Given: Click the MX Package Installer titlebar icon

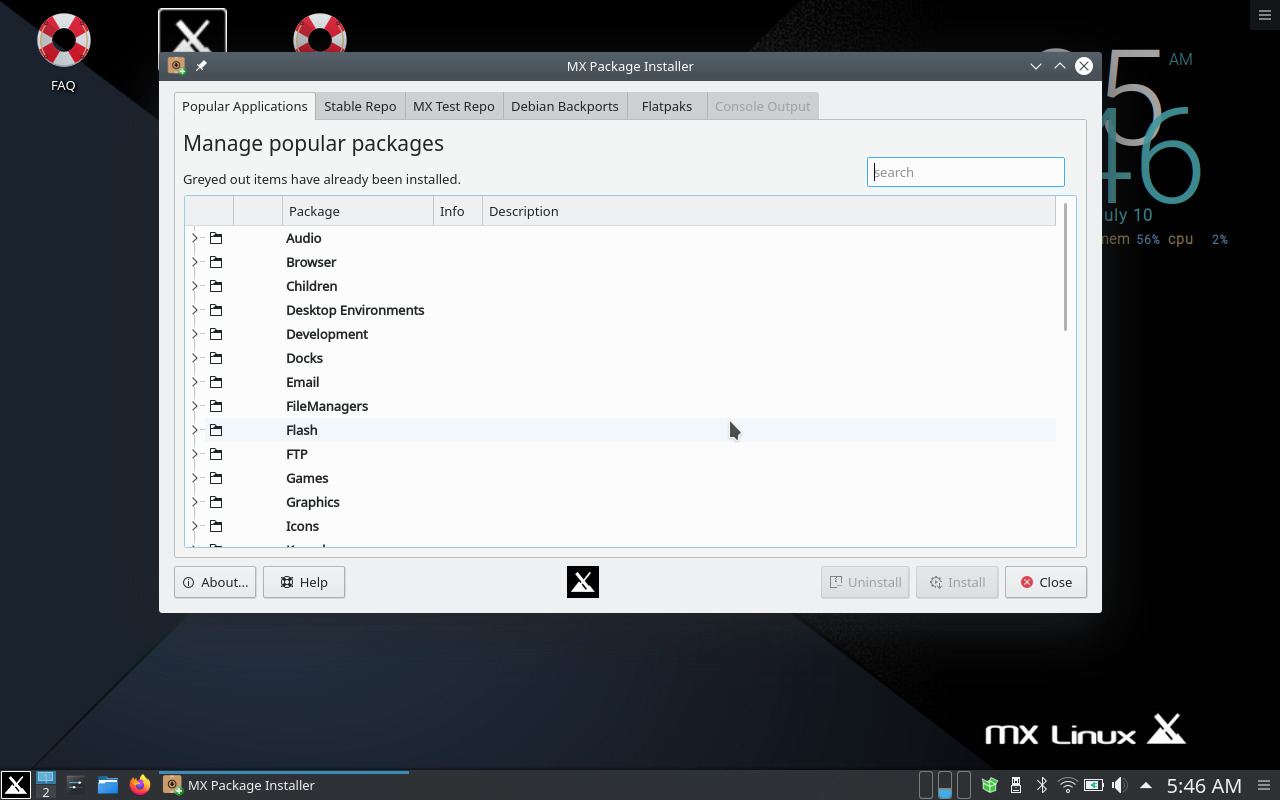Looking at the screenshot, I should pyautogui.click(x=176, y=66).
